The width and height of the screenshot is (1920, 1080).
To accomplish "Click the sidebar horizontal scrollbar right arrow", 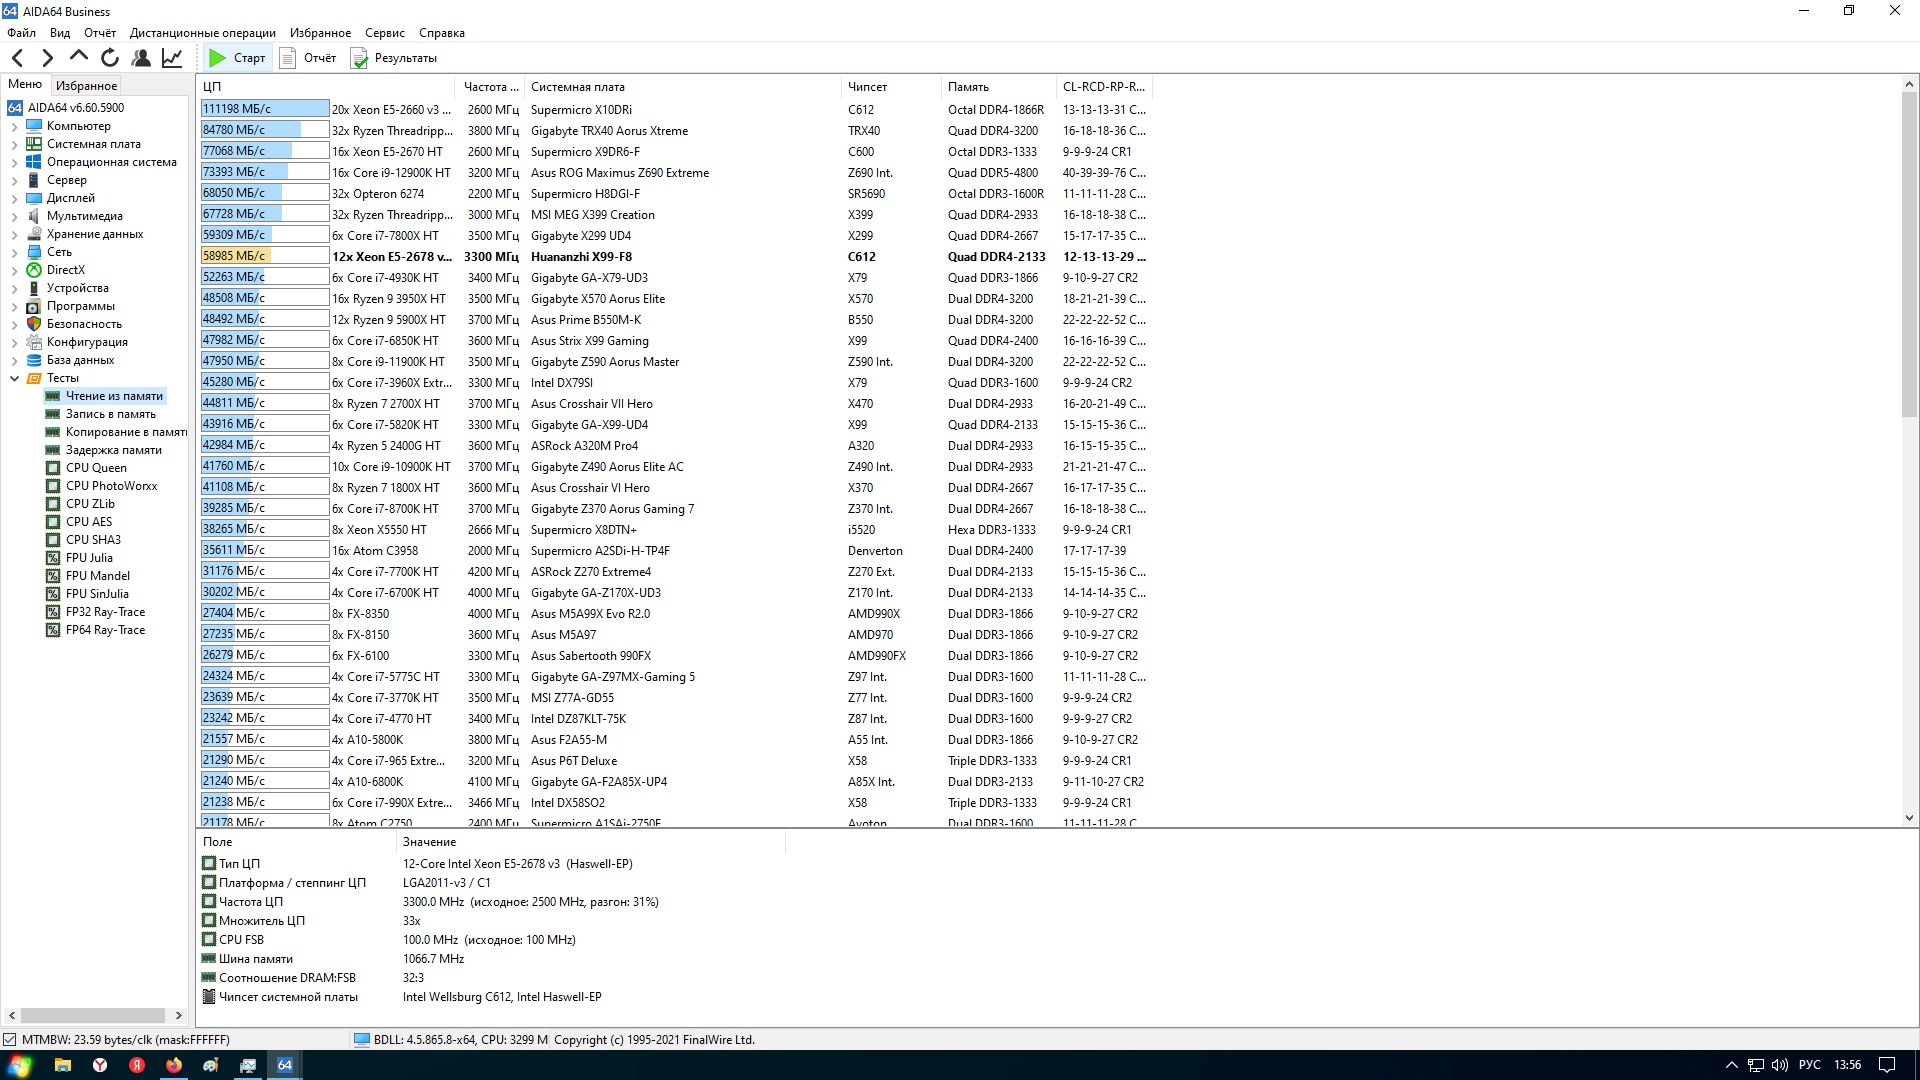I will coord(179,1015).
